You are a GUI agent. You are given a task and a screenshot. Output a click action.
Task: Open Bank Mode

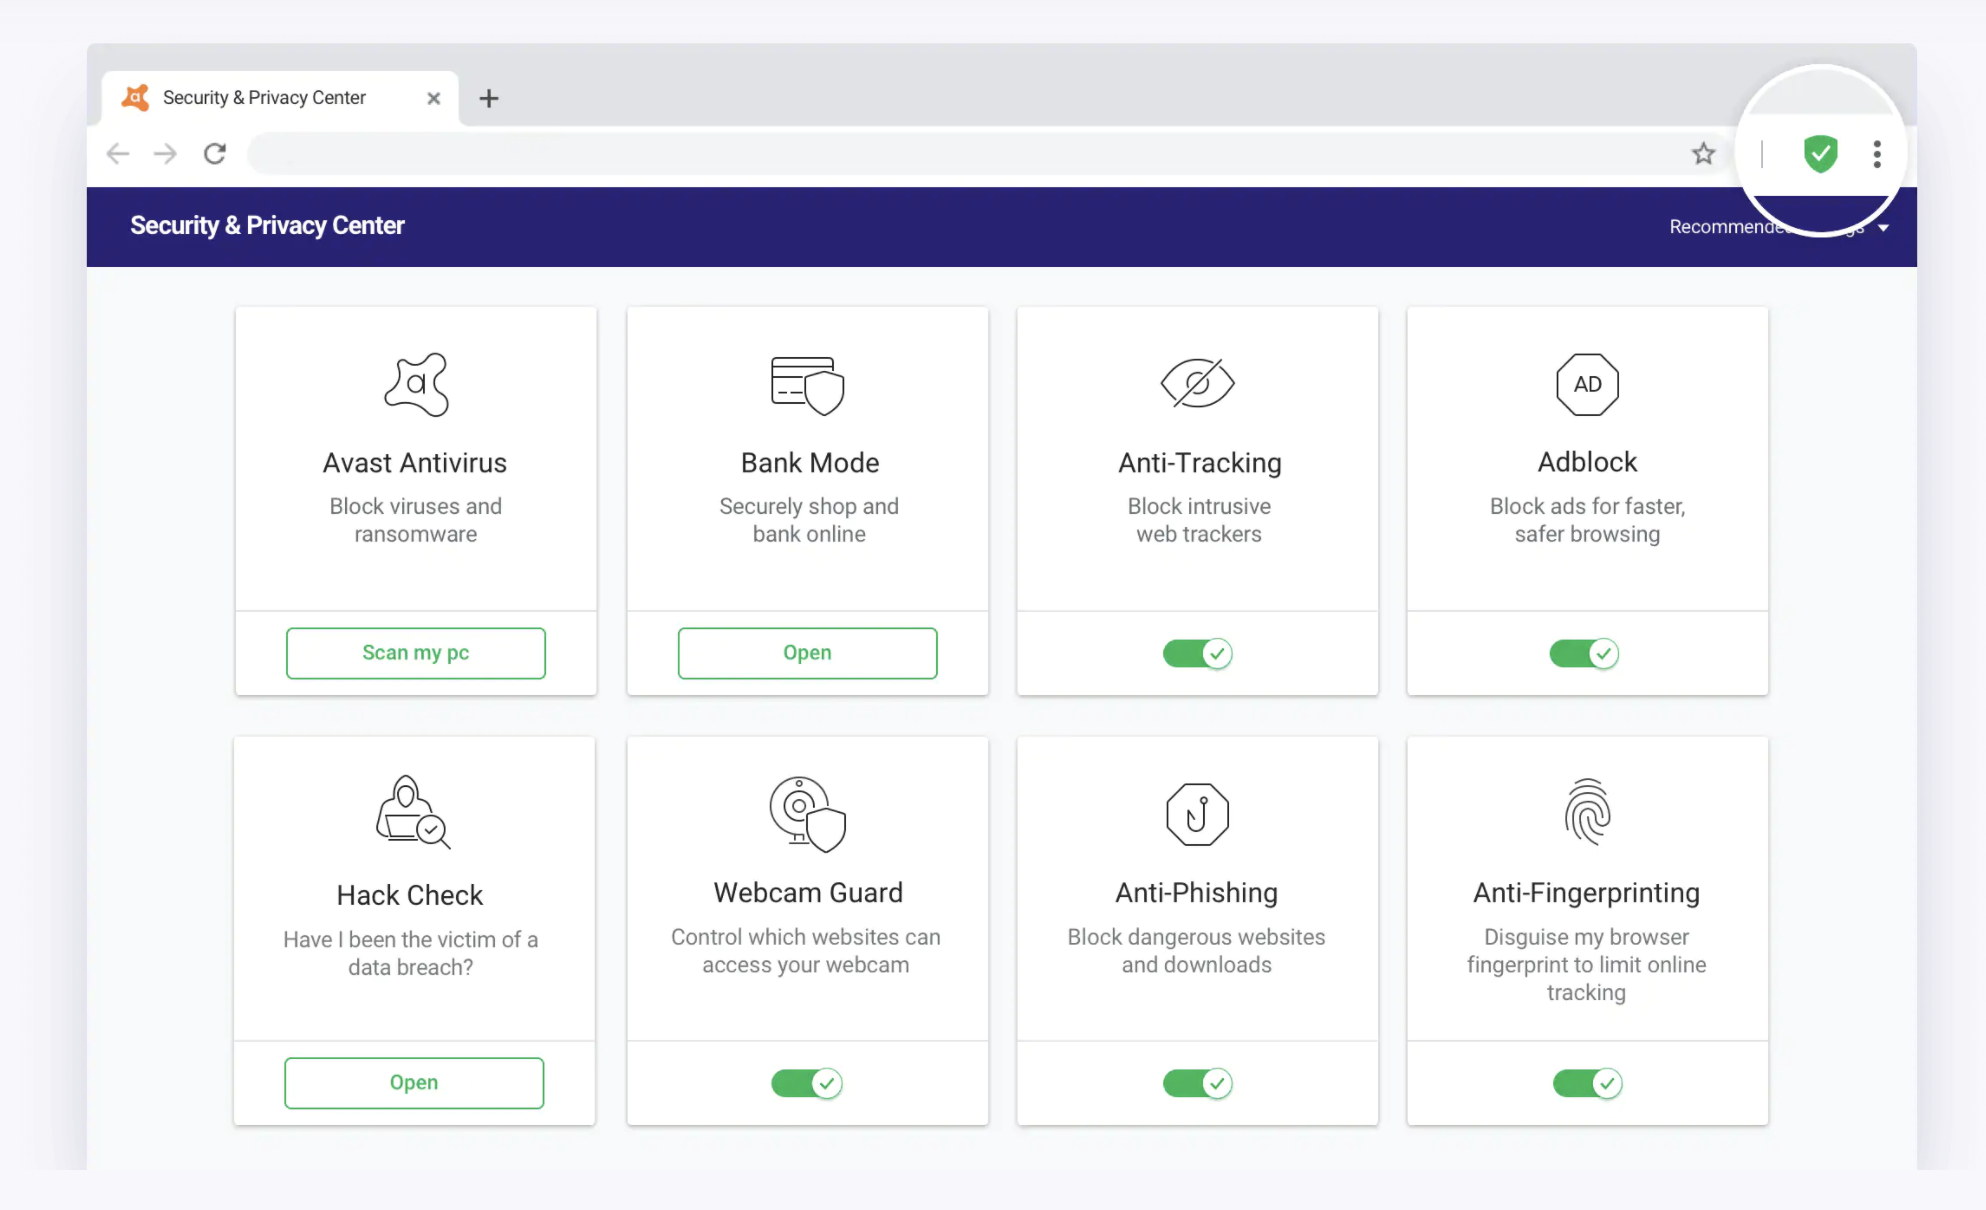pyautogui.click(x=807, y=653)
